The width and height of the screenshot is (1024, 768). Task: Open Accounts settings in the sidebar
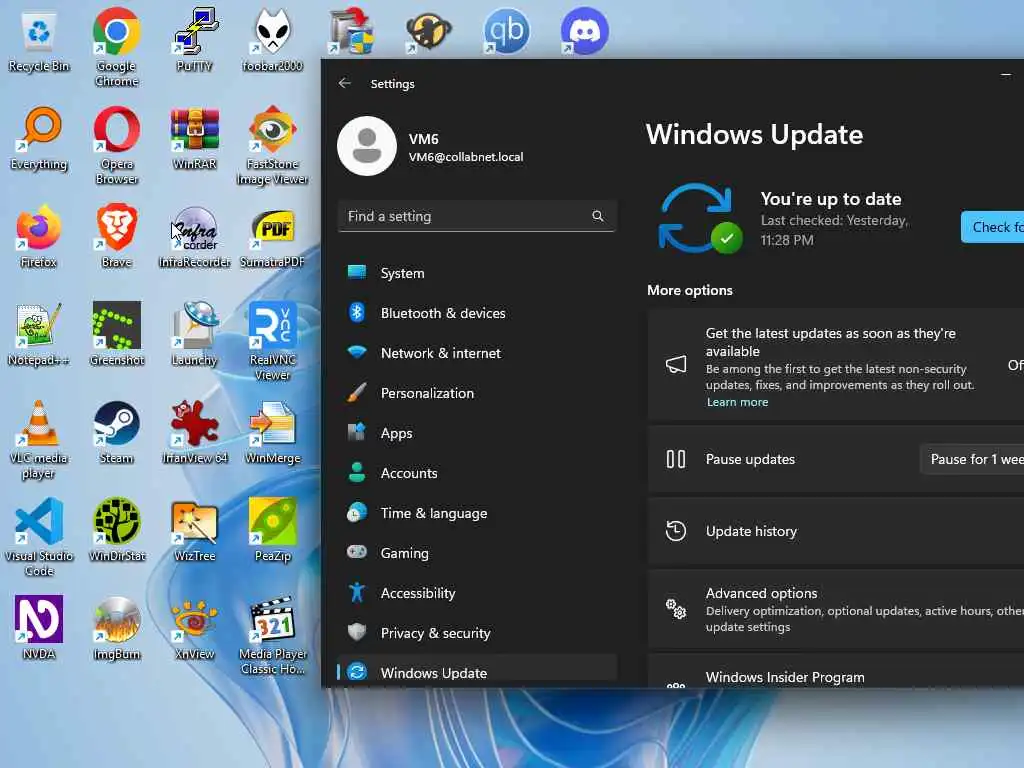point(477,473)
